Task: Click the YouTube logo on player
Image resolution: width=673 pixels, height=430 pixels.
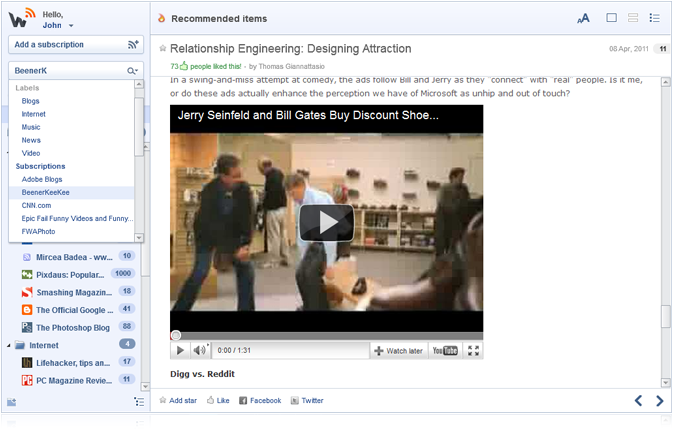Action: click(x=444, y=350)
